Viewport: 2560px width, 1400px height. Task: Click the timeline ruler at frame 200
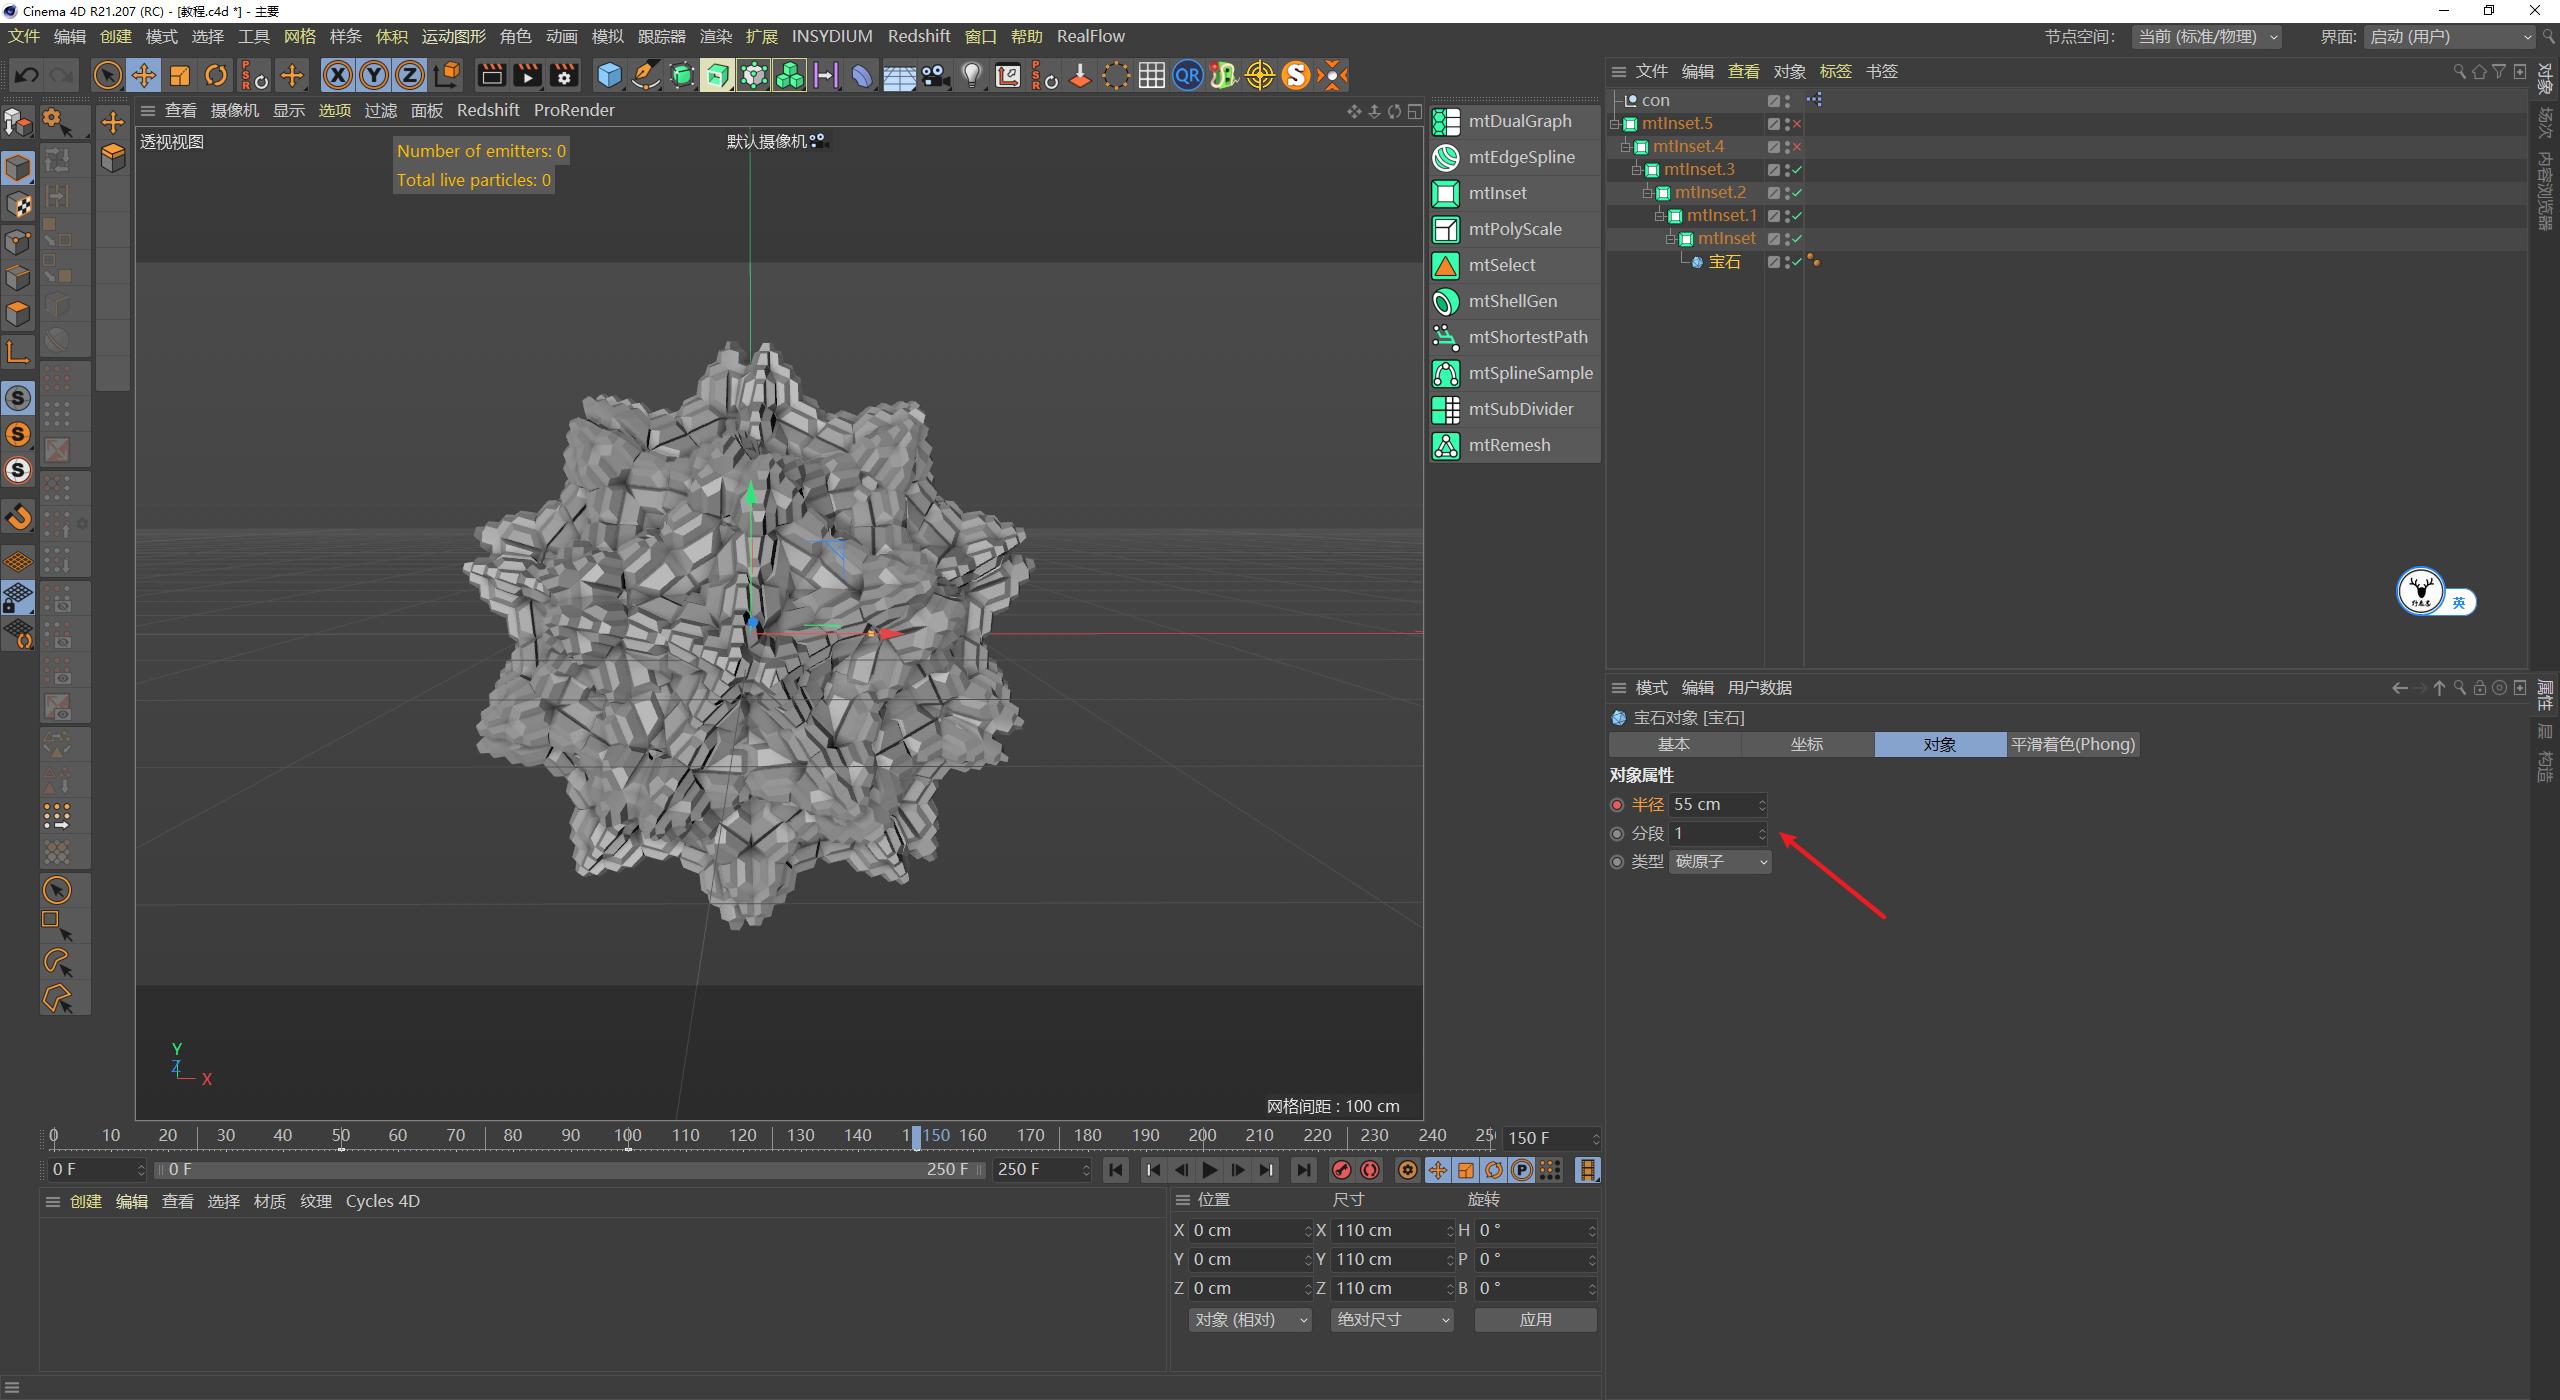pyautogui.click(x=1201, y=1135)
